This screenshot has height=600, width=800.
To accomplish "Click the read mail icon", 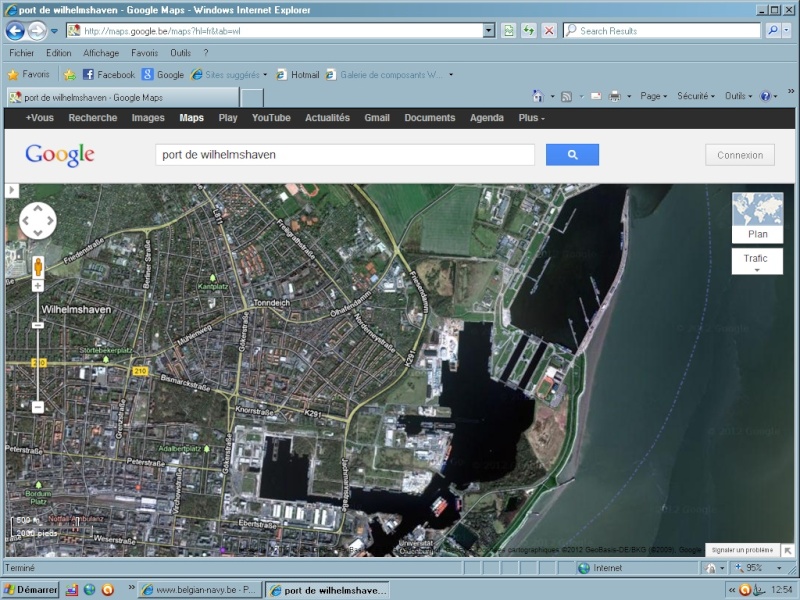I will click(x=596, y=96).
